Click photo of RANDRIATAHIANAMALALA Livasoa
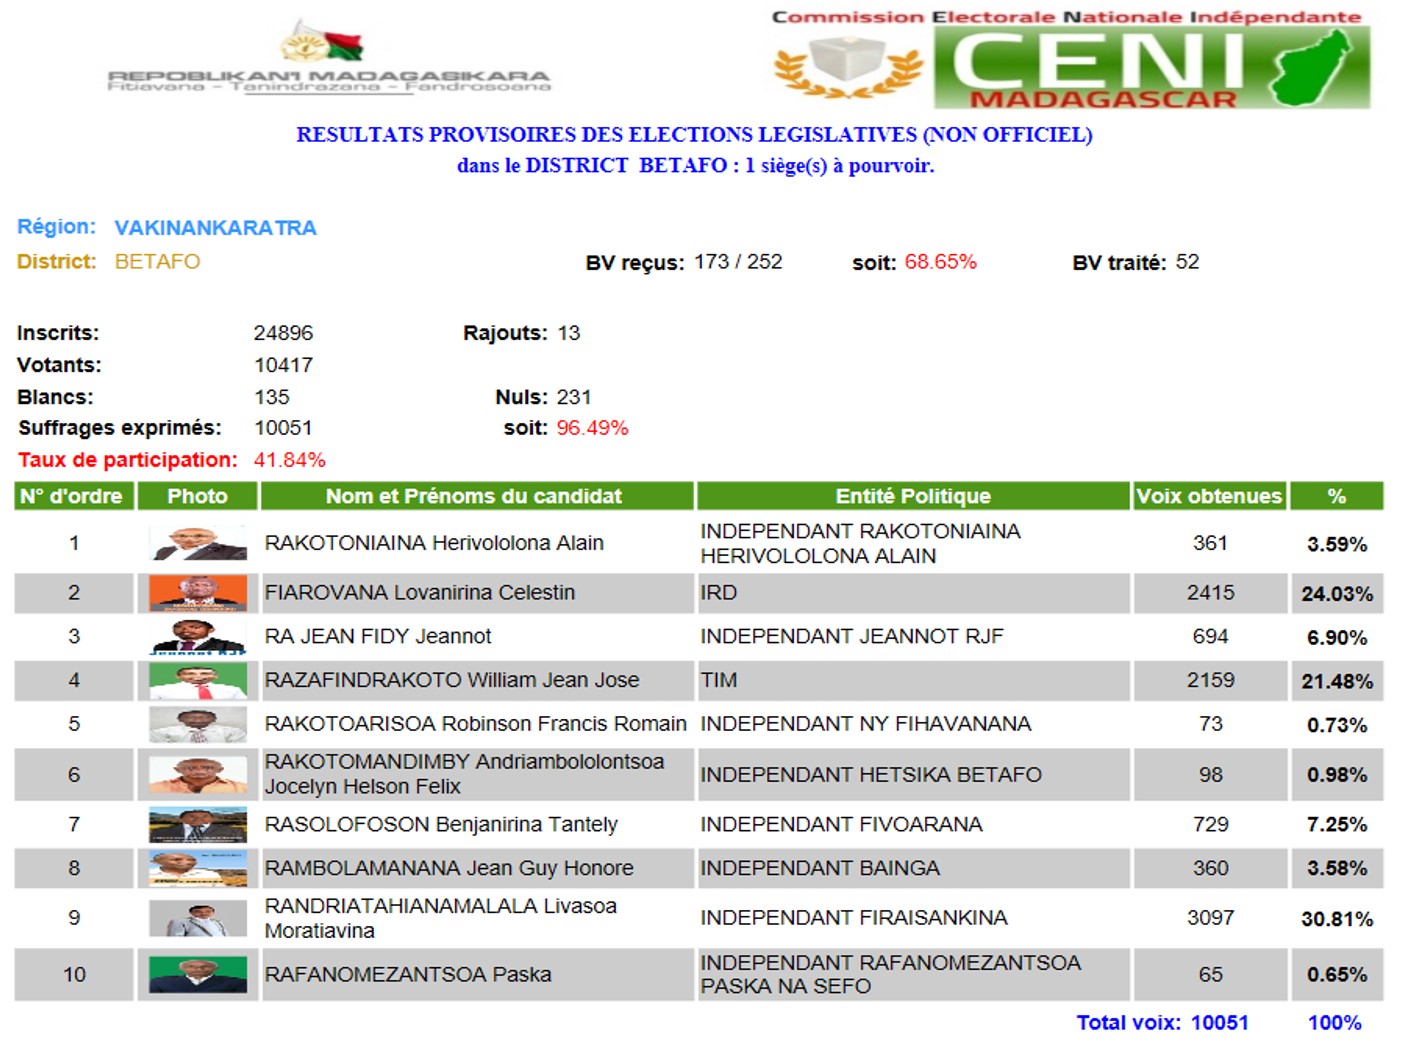The height and width of the screenshot is (1046, 1404). point(197,918)
